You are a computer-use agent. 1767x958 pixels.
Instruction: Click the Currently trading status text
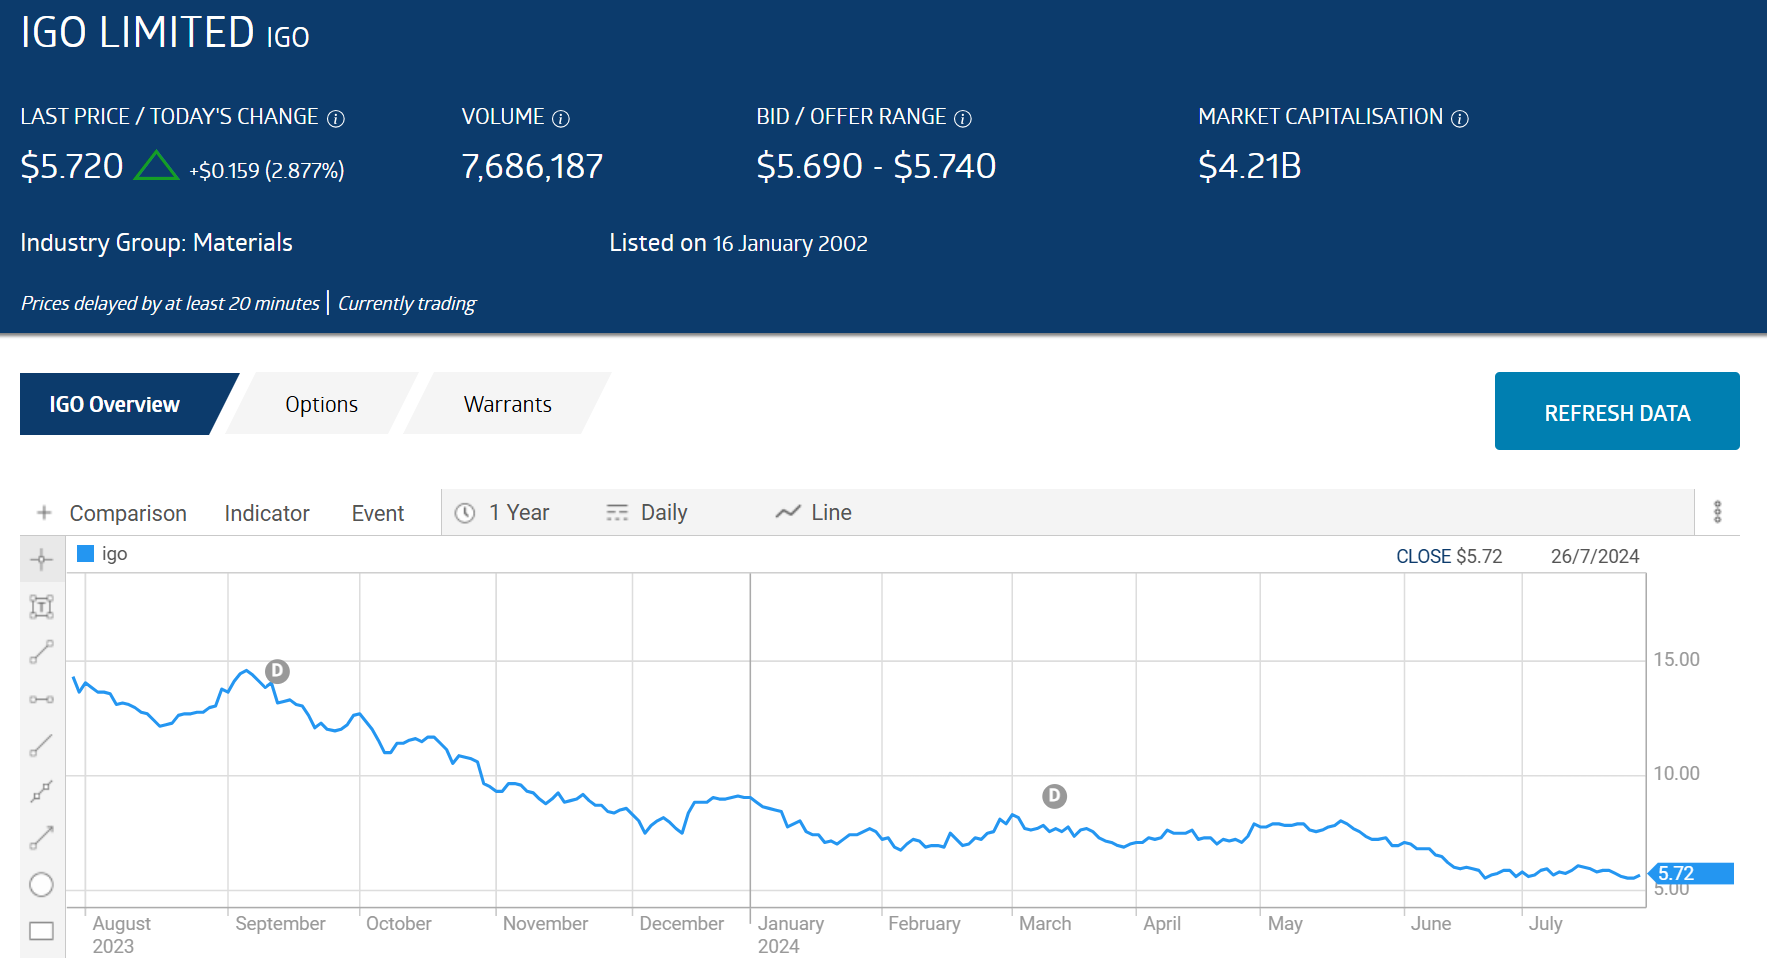pos(407,303)
